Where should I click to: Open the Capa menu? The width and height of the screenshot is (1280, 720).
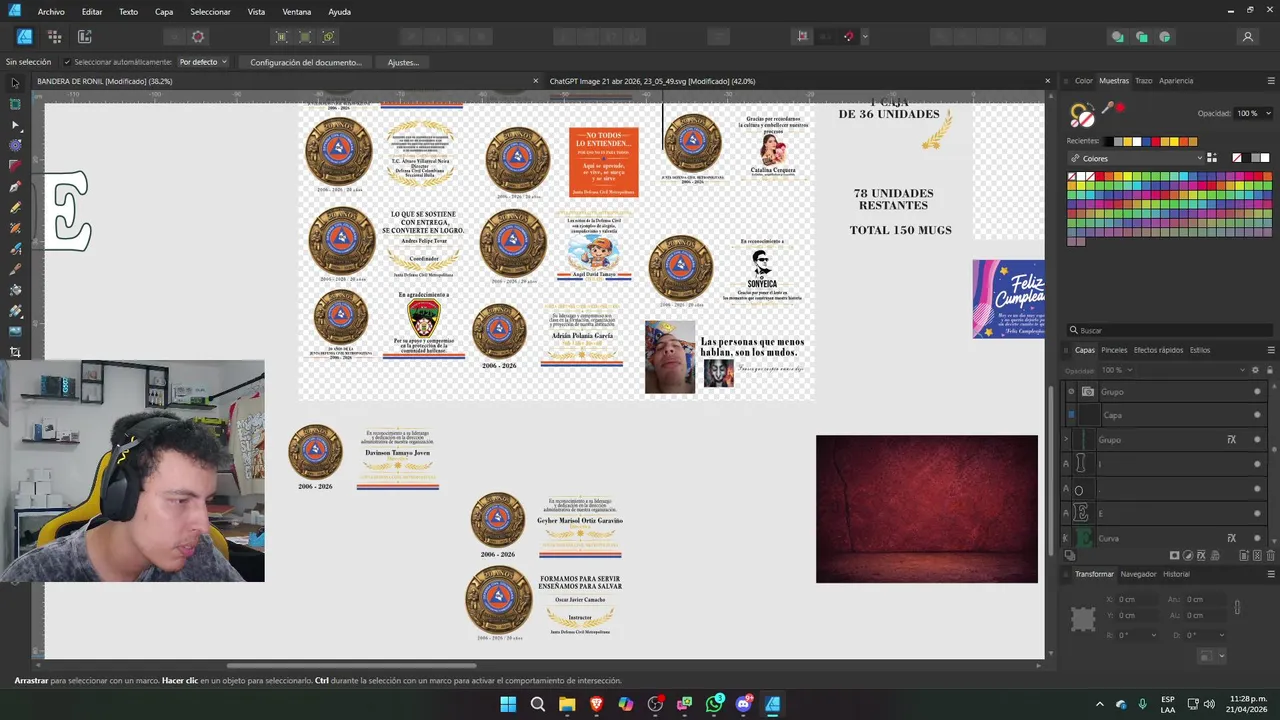pos(164,12)
